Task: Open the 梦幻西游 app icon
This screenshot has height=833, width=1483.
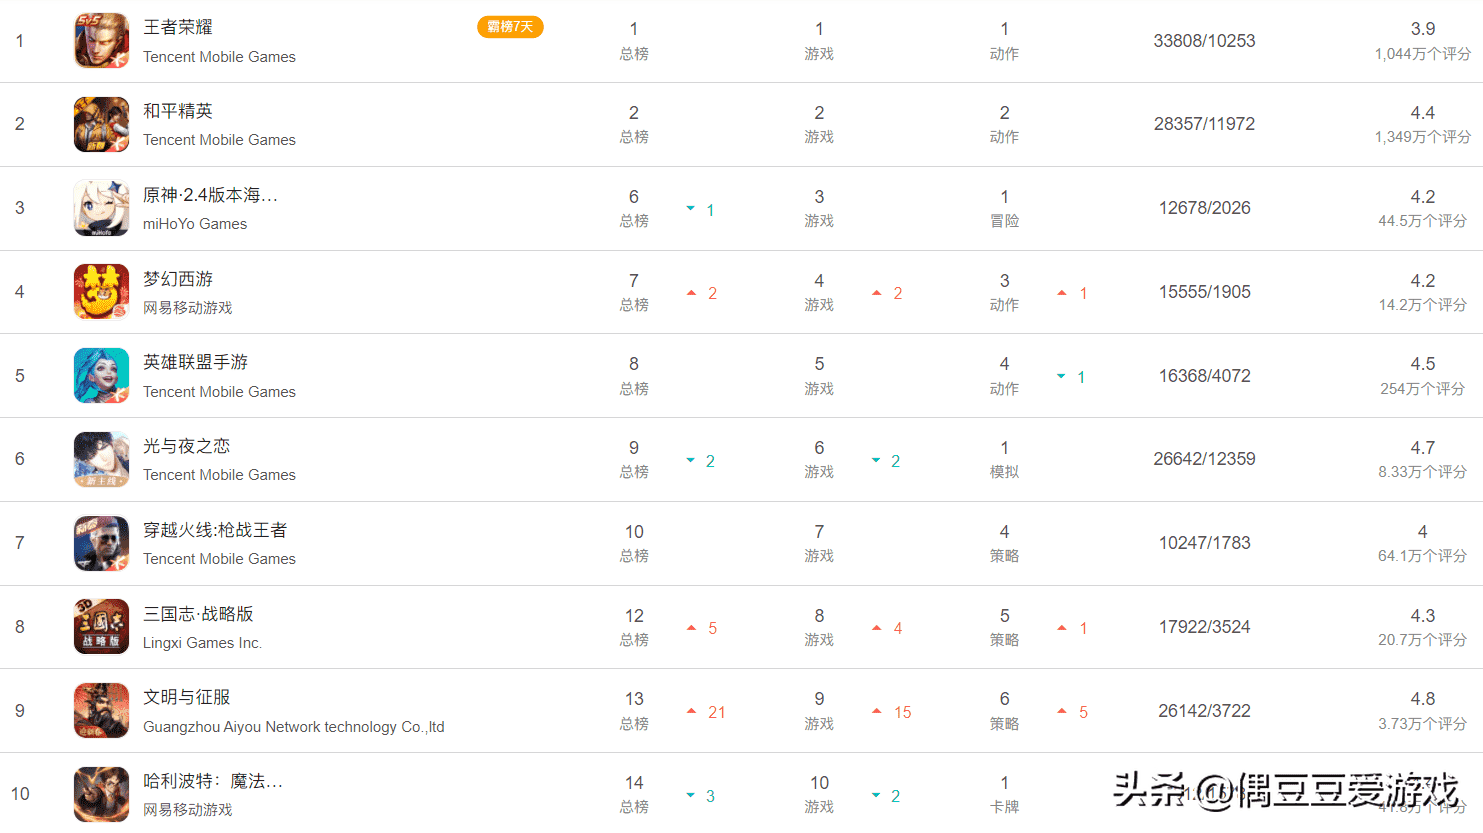Action: pyautogui.click(x=102, y=292)
